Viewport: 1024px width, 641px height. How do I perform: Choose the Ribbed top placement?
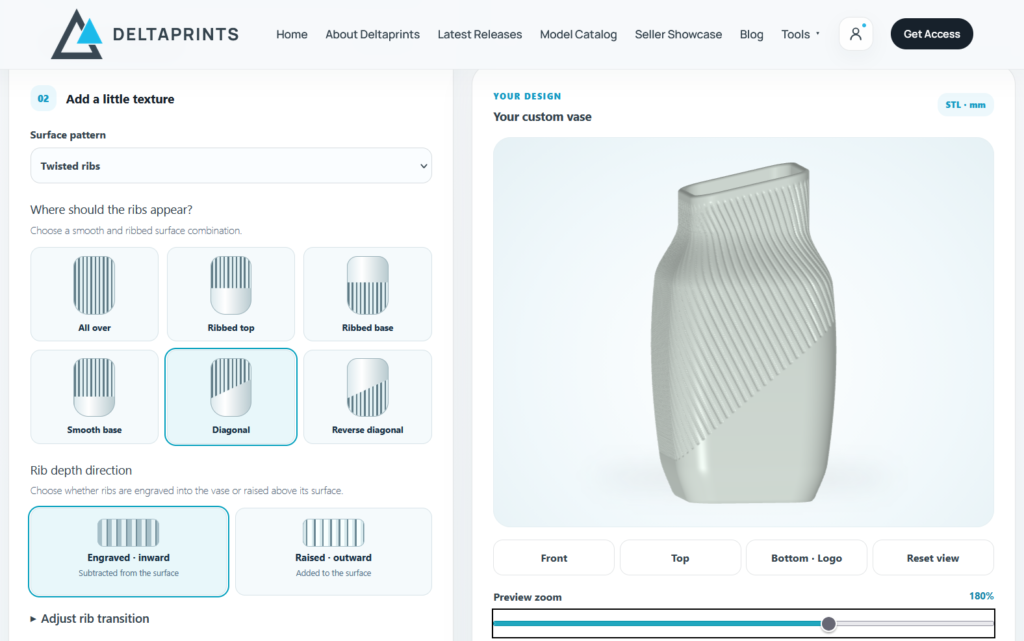pos(231,294)
